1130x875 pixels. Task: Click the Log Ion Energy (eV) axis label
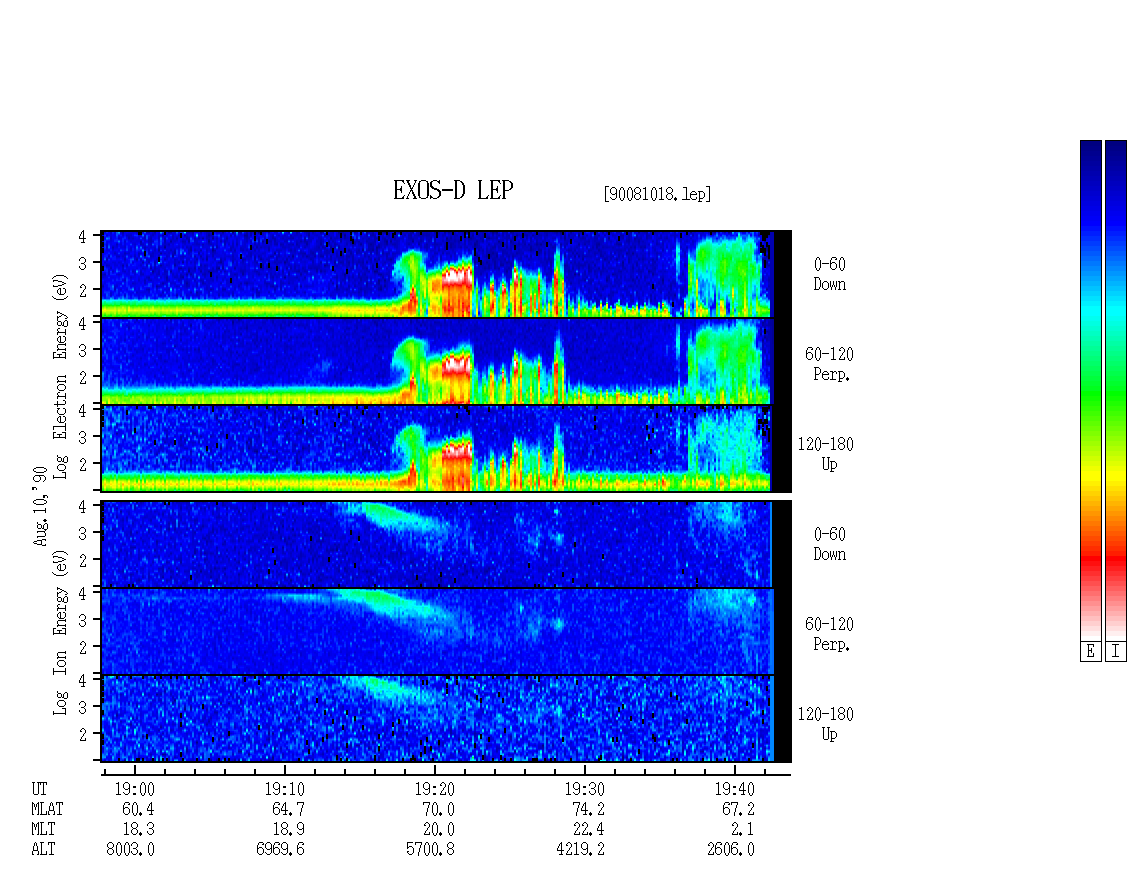pos(61,633)
